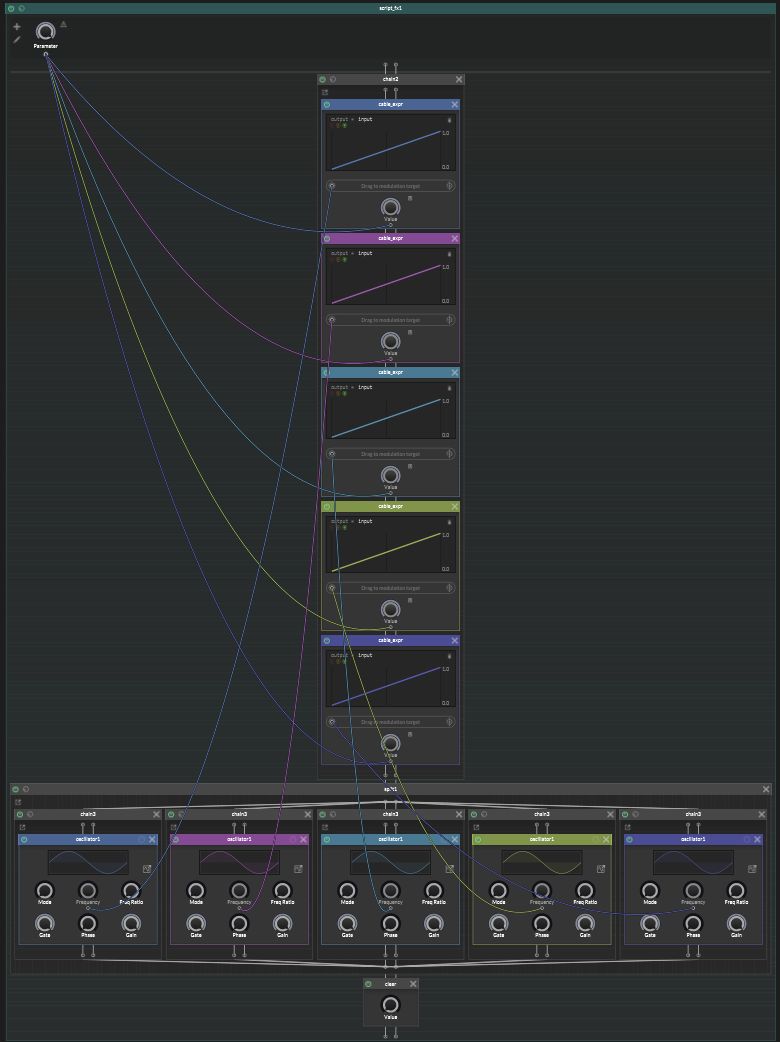Image resolution: width=780 pixels, height=1042 pixels.
Task: Click lock icon in teal cable_expr display
Action: 449,387
